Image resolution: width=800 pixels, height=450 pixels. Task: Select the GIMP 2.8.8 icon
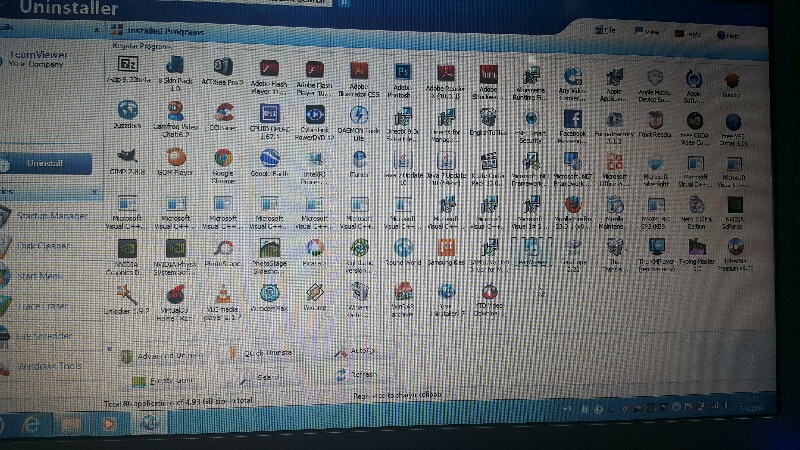click(127, 156)
